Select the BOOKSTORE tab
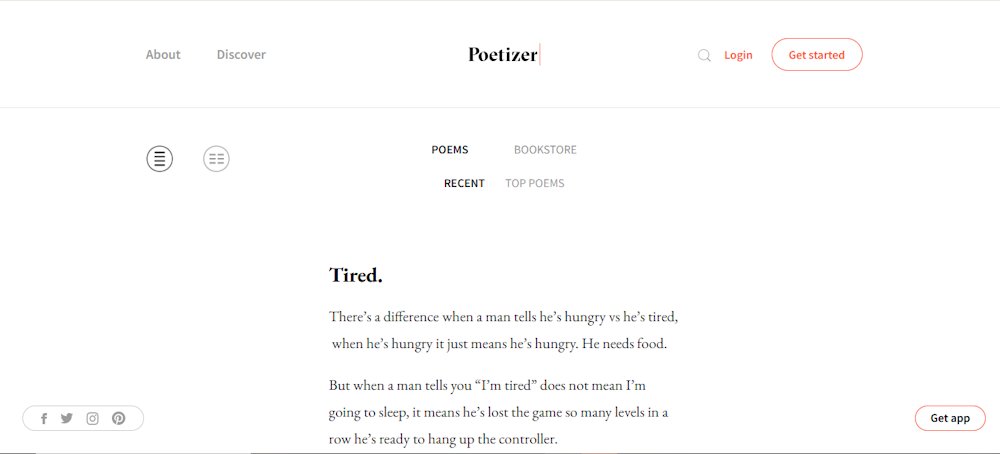Screen dimensions: 1000x454 tap(545, 150)
